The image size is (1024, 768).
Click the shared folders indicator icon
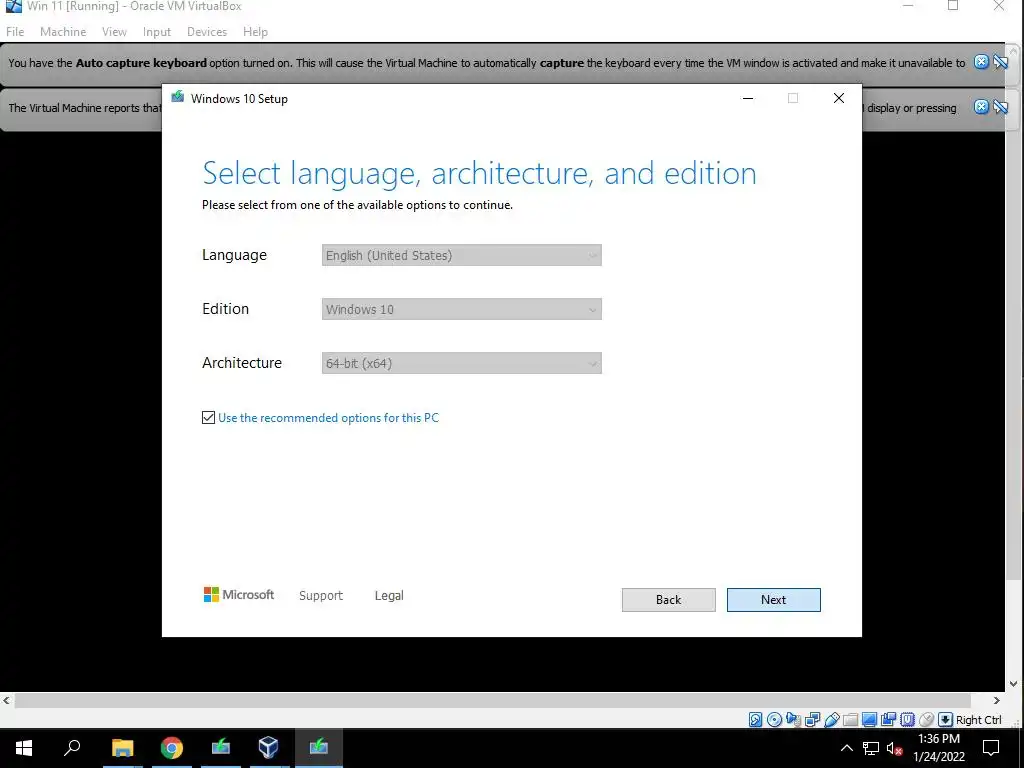point(850,720)
